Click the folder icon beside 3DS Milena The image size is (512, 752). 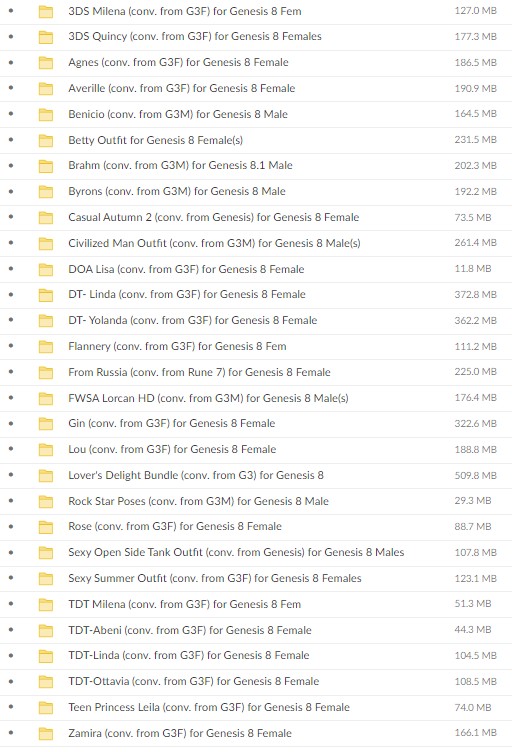point(46,12)
